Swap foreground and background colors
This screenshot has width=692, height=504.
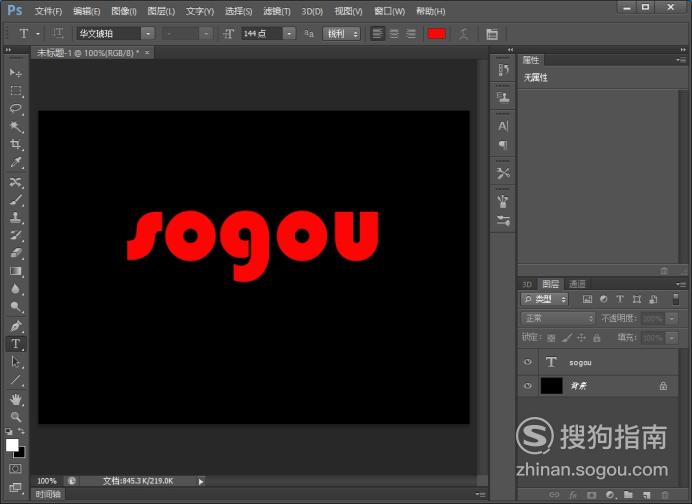coord(21,431)
